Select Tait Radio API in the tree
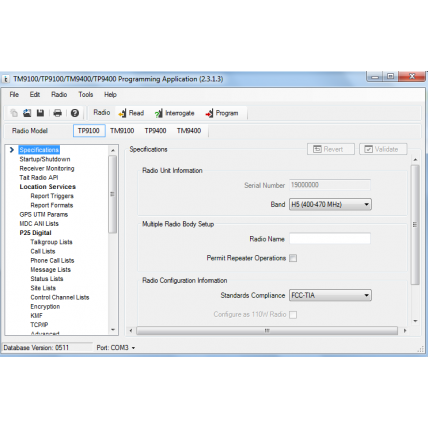This screenshot has height=428, width=428. point(39,178)
